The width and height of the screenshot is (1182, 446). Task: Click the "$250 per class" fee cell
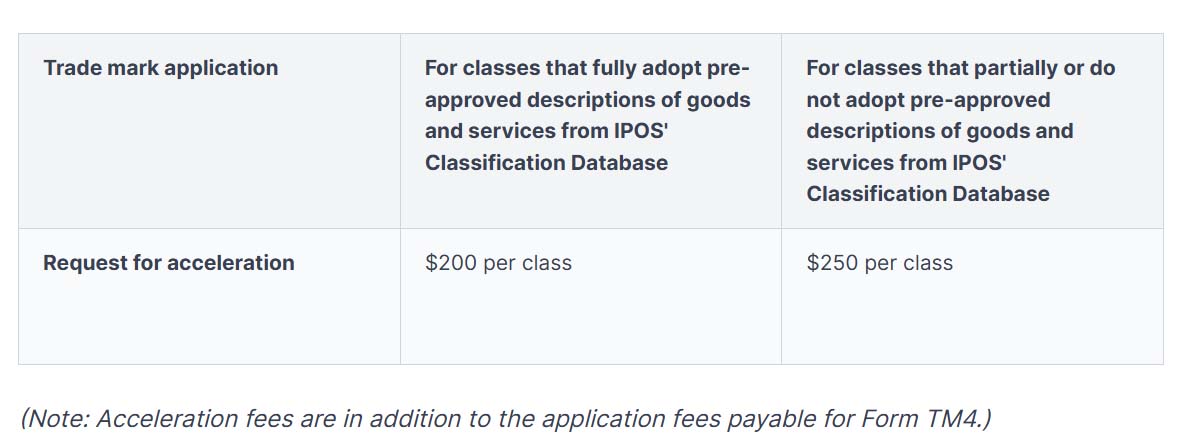(879, 263)
